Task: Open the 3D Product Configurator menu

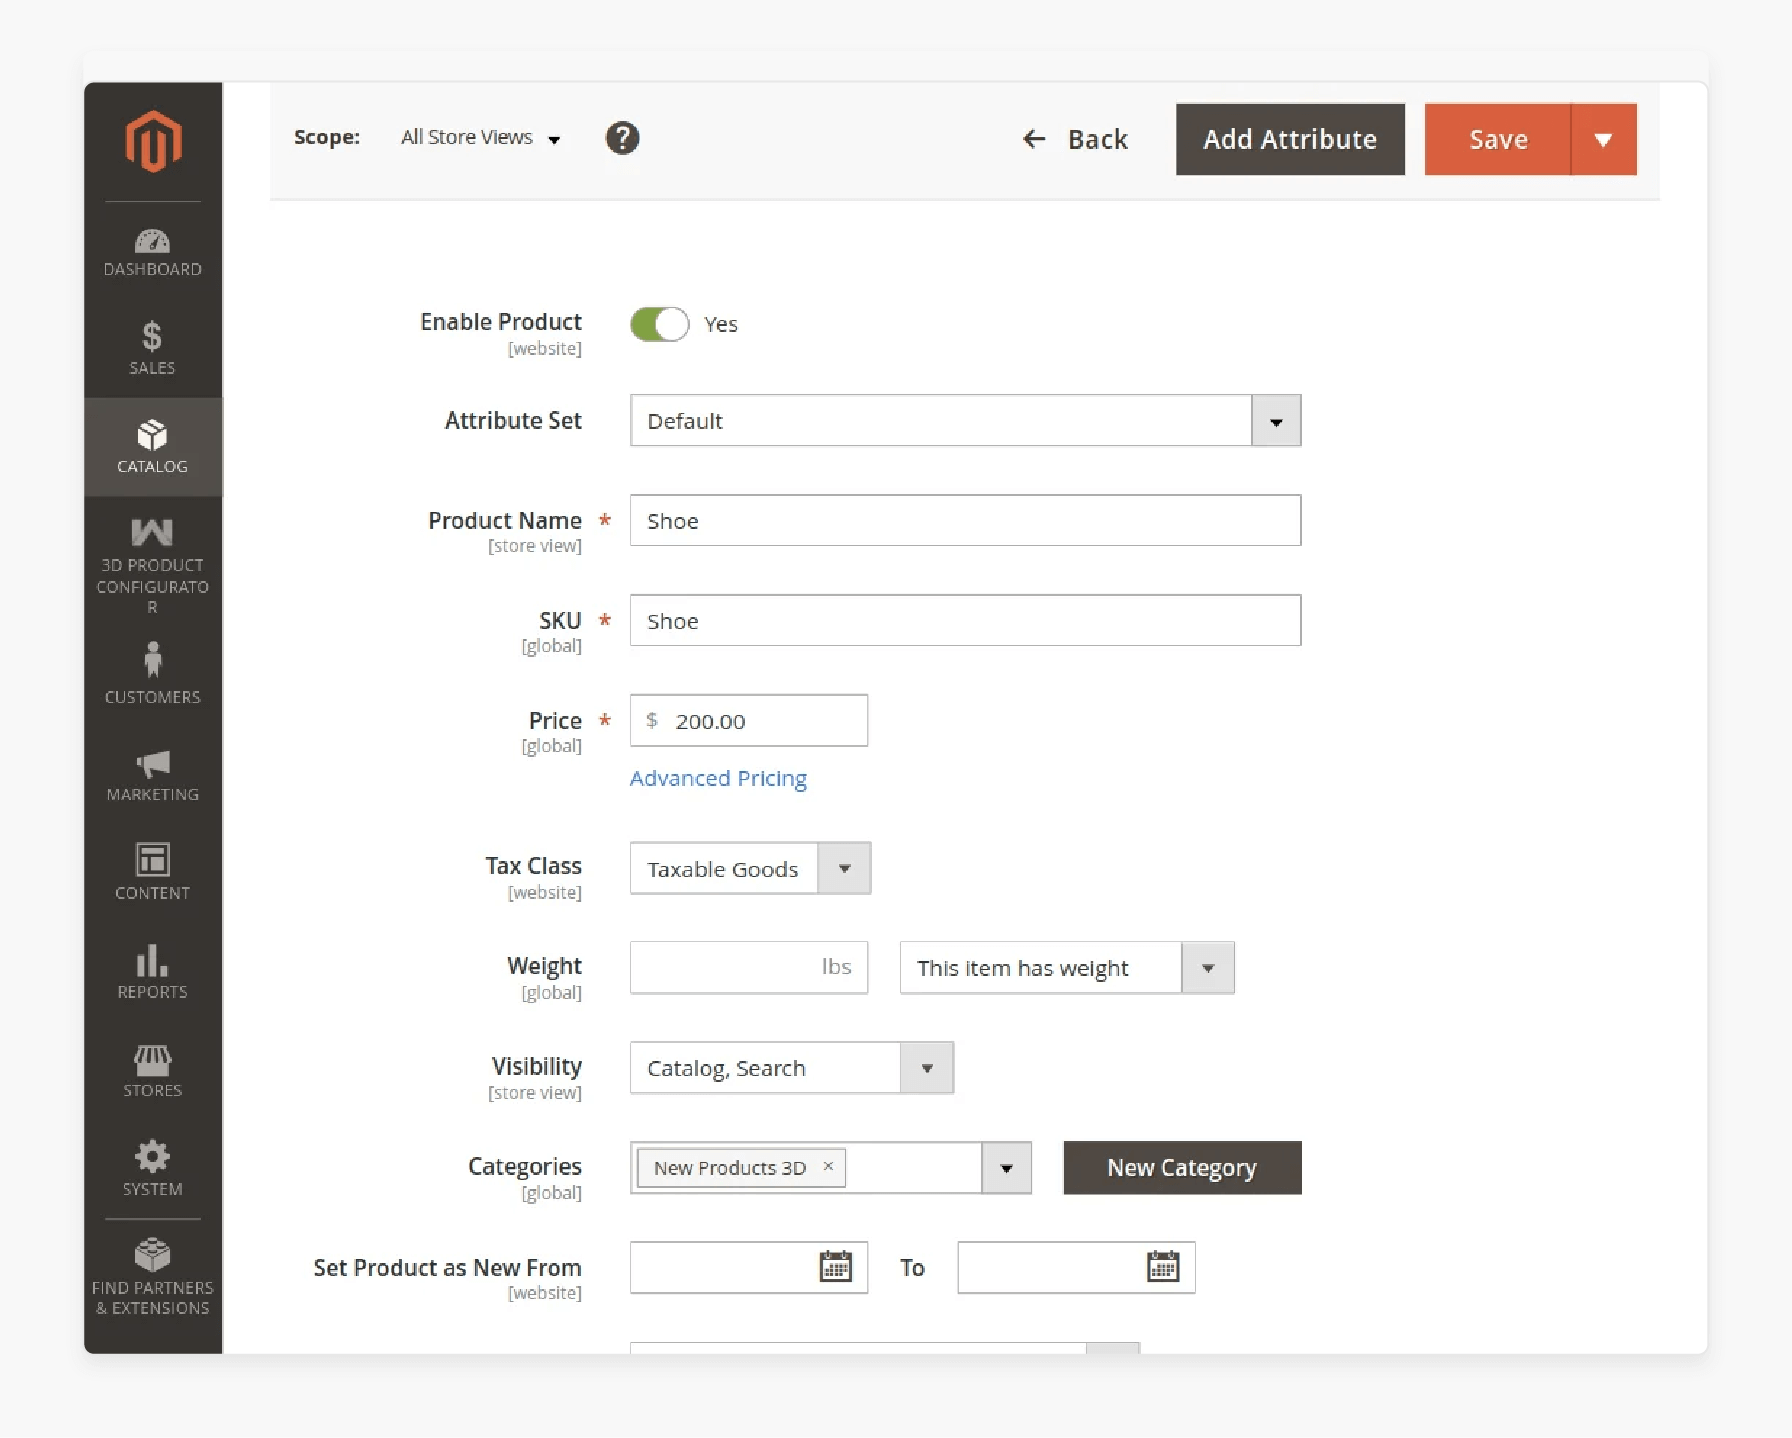Action: pos(153,566)
